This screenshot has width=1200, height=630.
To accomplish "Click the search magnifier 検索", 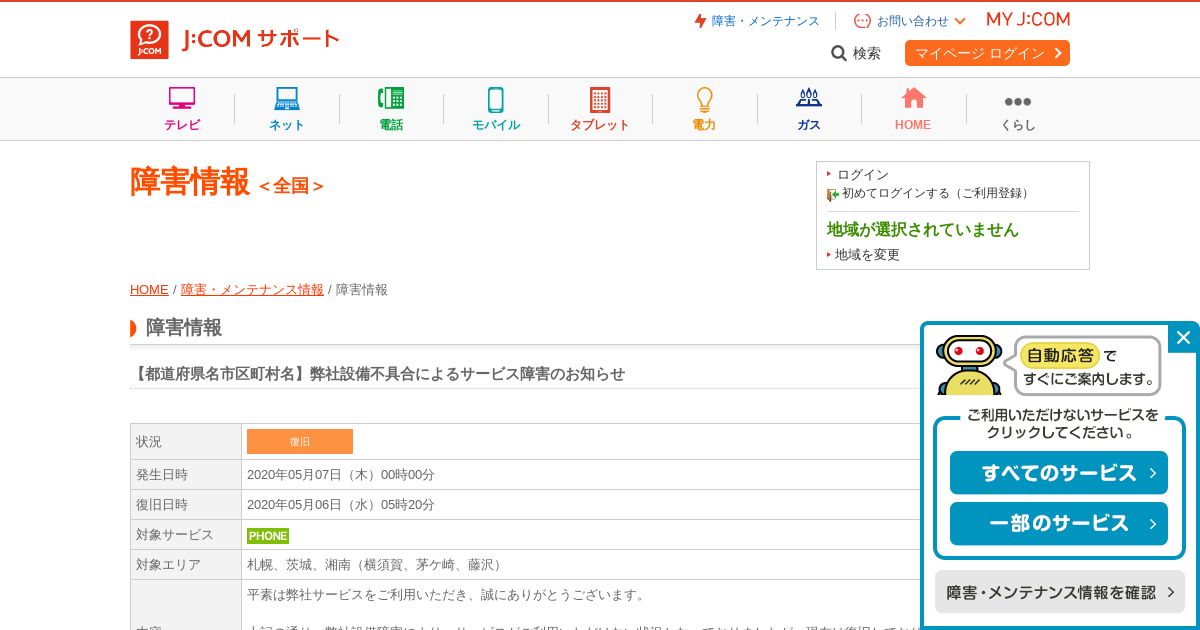I will coord(856,53).
